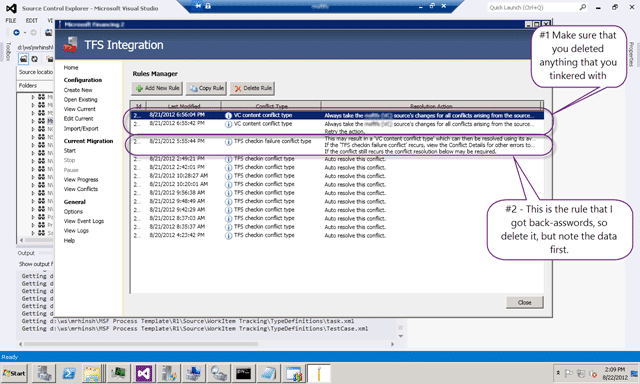This screenshot has height=384, width=640.
Task: Show hidden system tray icons
Action: pyautogui.click(x=558, y=373)
